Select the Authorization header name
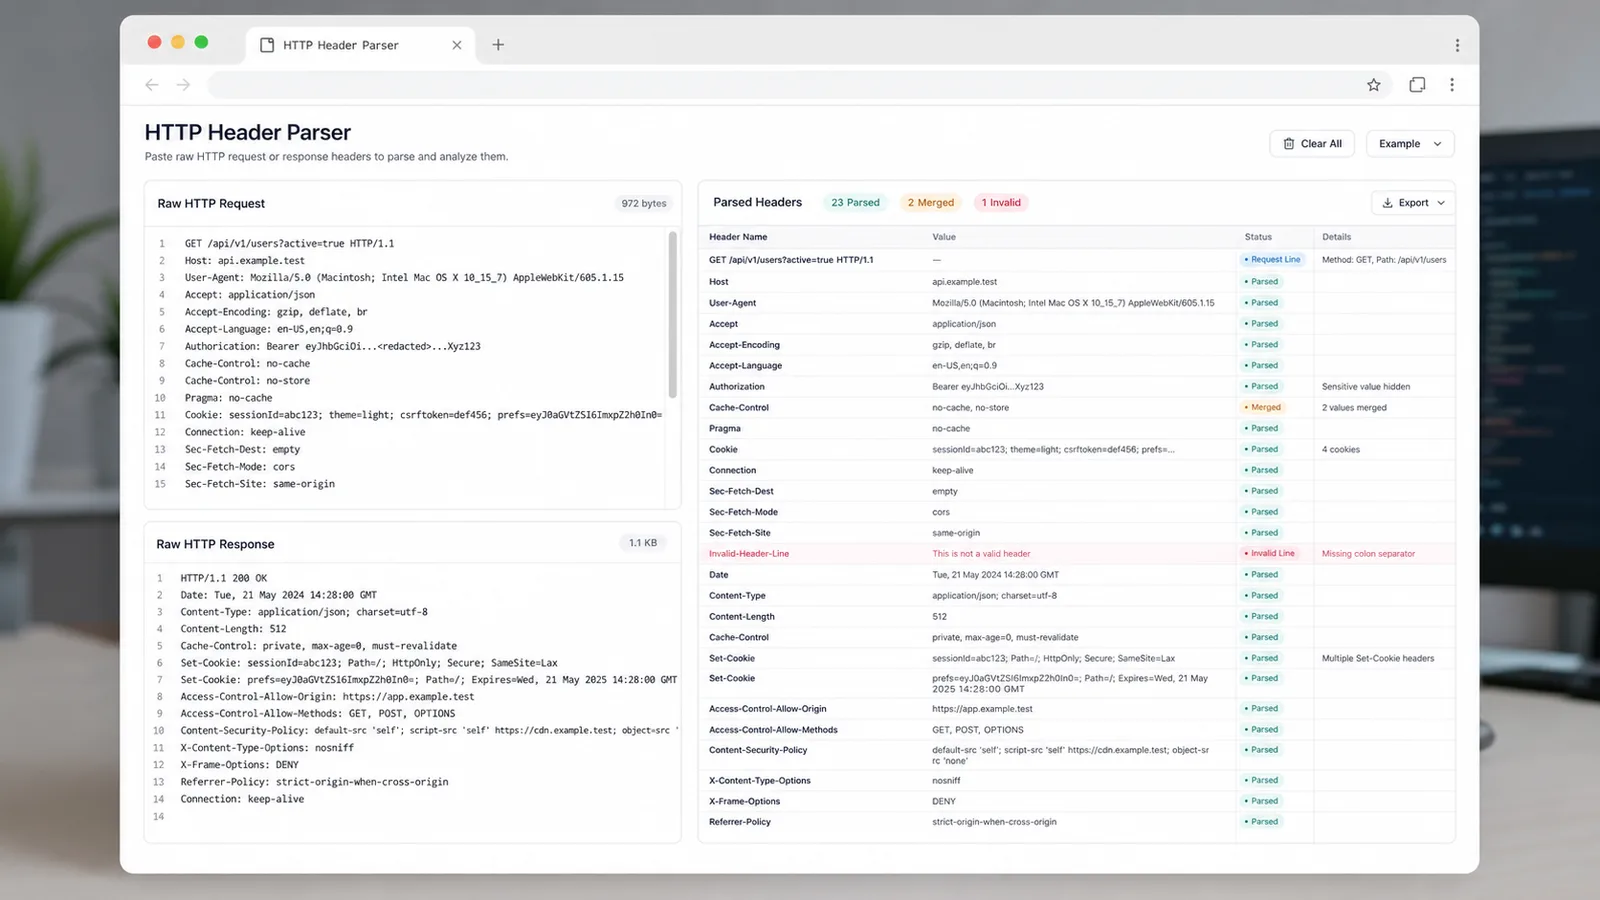 737,387
